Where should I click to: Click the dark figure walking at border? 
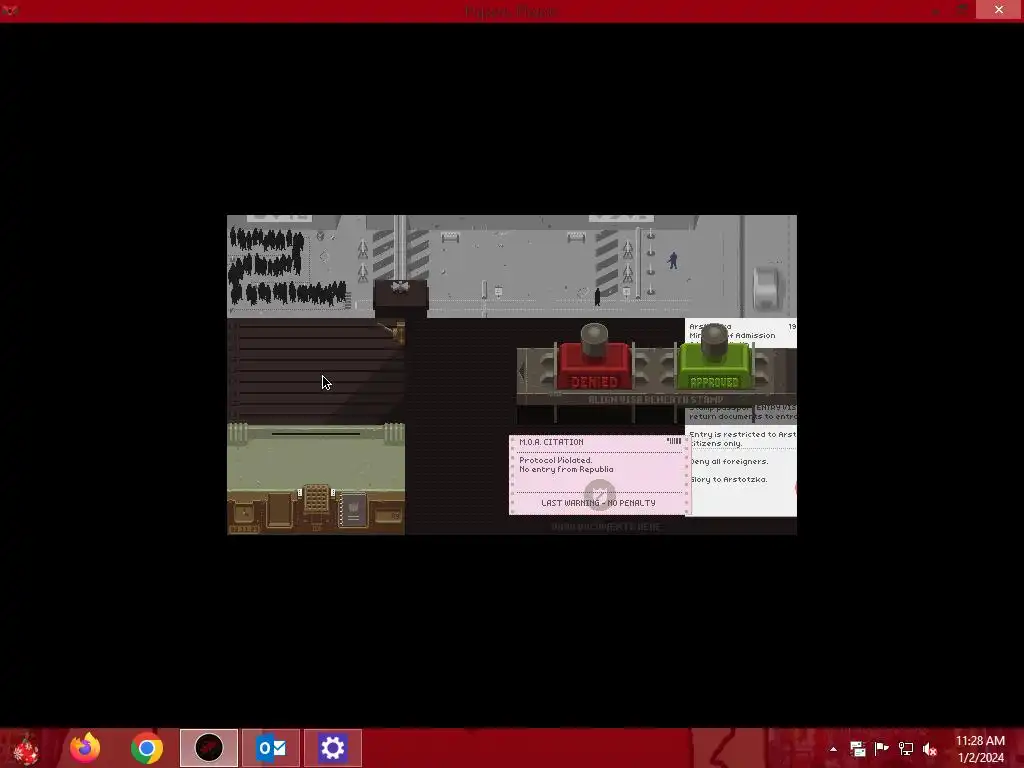(598, 297)
